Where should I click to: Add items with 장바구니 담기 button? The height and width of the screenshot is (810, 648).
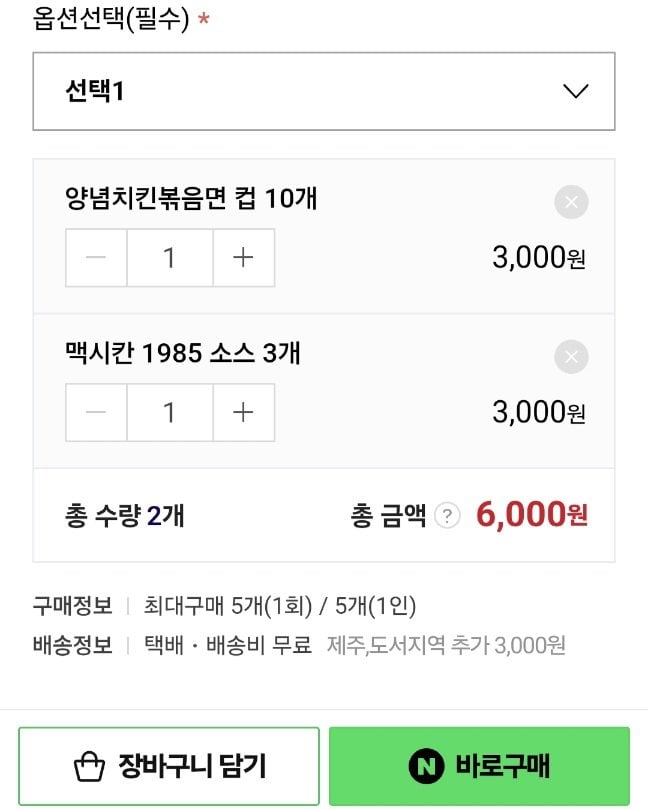click(x=169, y=767)
